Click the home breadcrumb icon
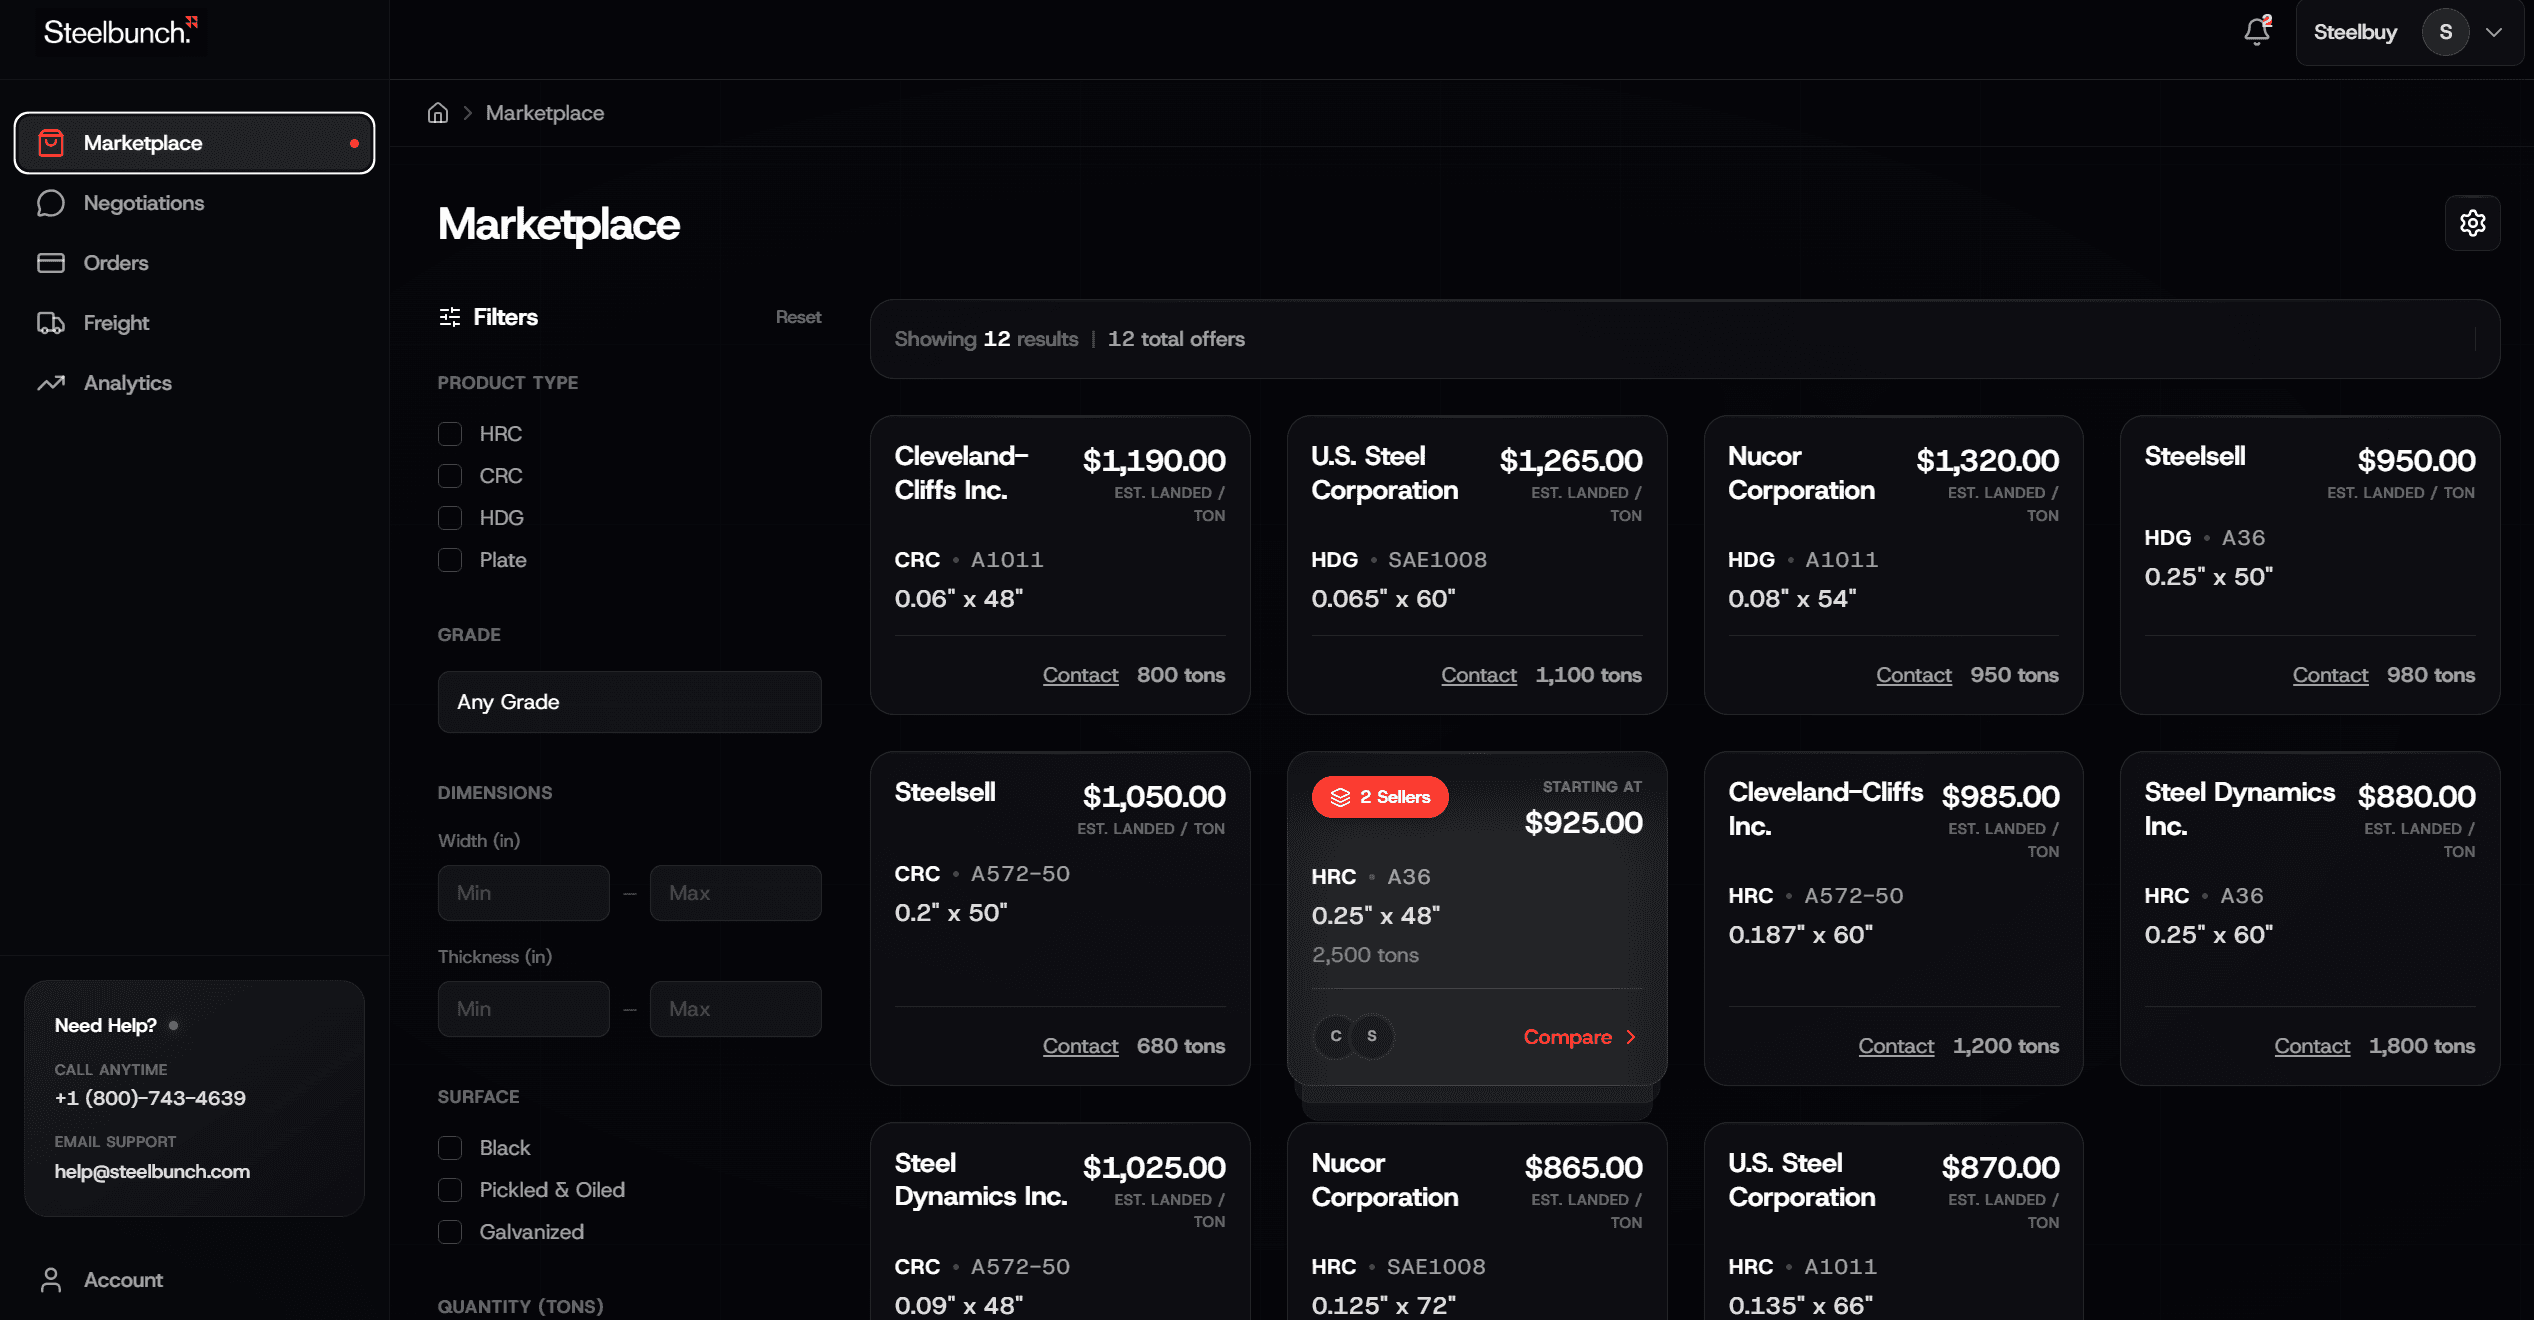2534x1320 pixels. (437, 113)
